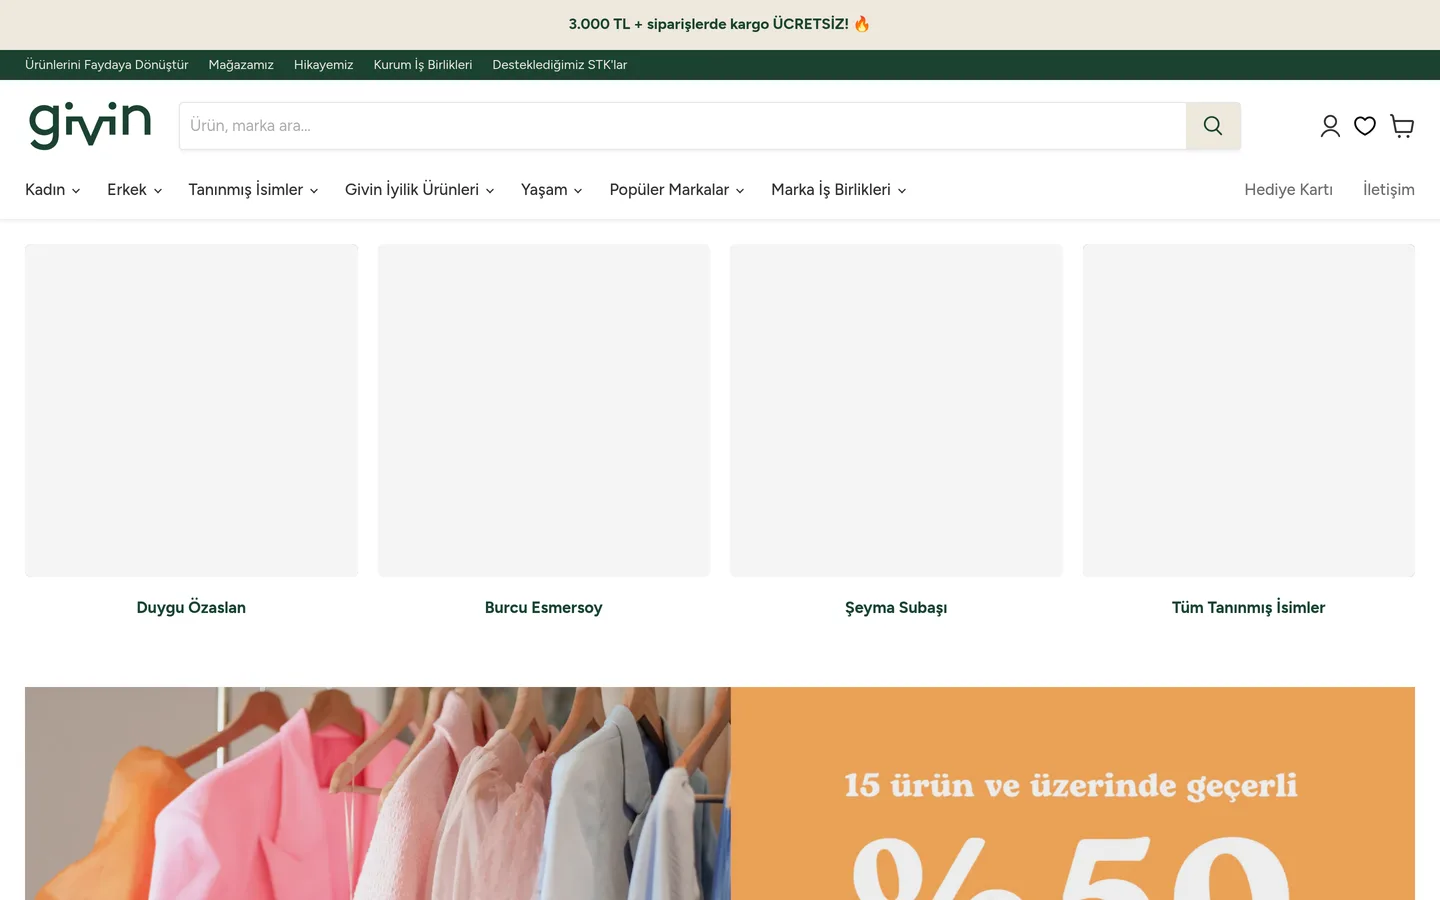Open the Hikayemiz top link

click(324, 65)
